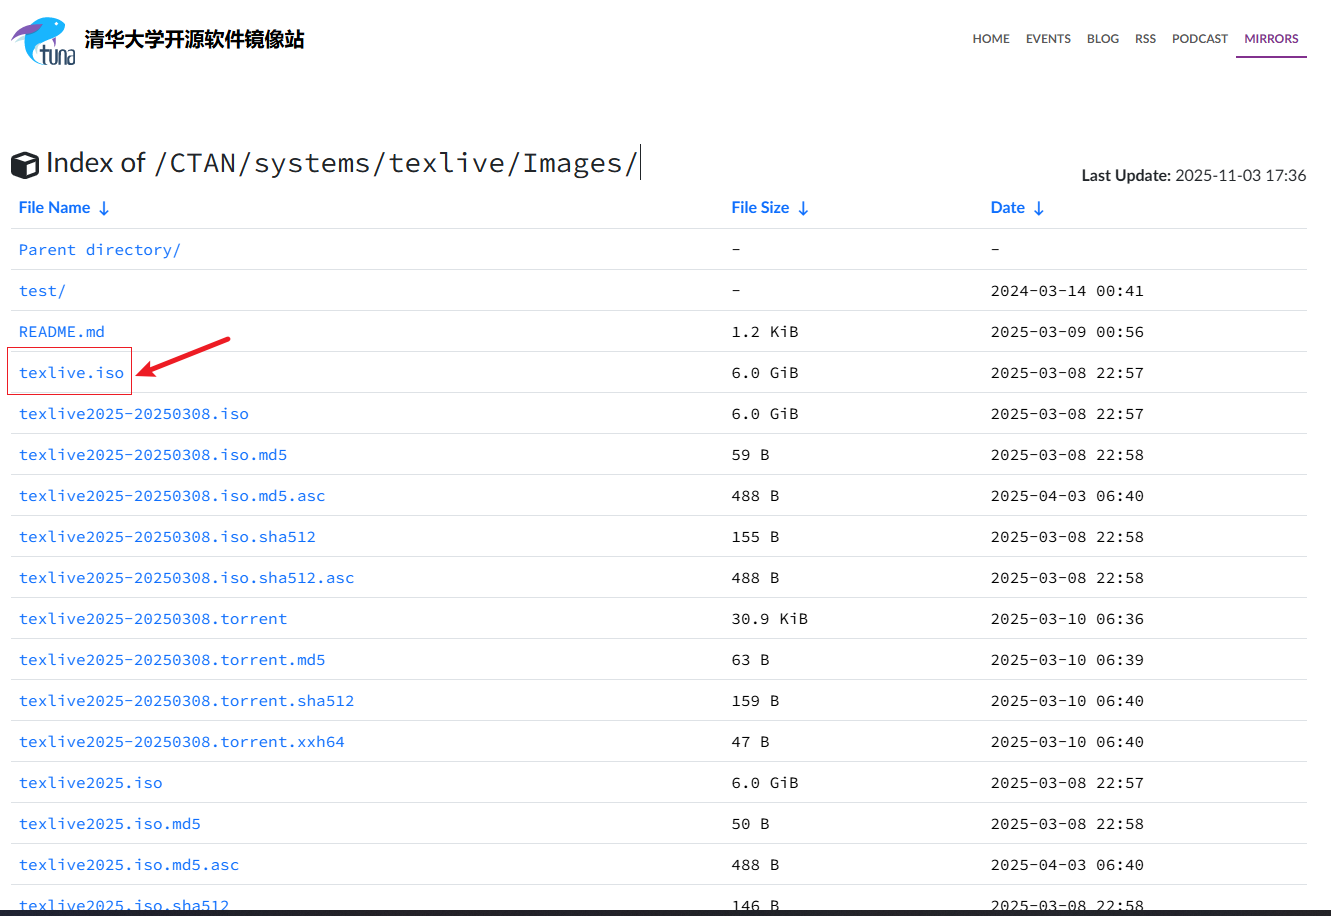Open texlive2025-20250308.iso.sha512

(167, 537)
